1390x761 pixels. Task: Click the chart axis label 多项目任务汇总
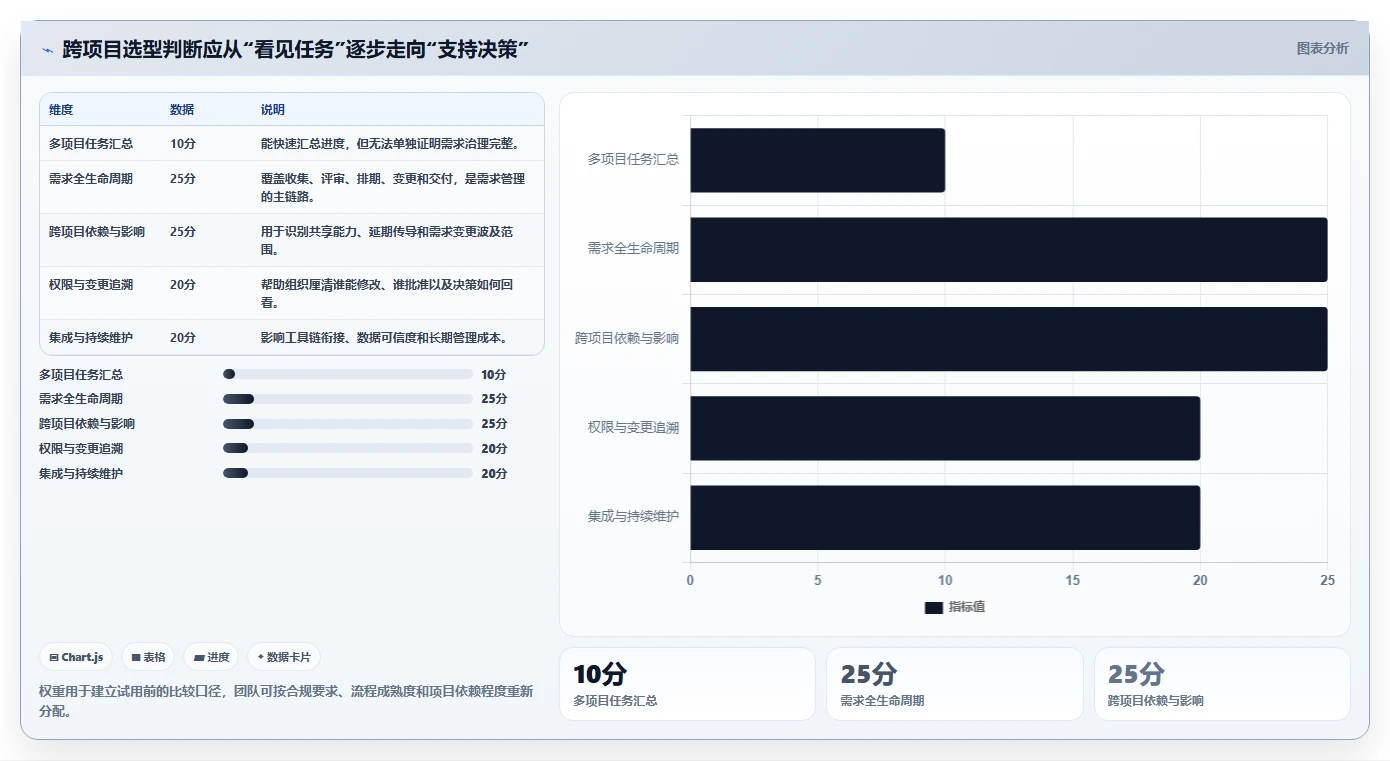tap(633, 159)
